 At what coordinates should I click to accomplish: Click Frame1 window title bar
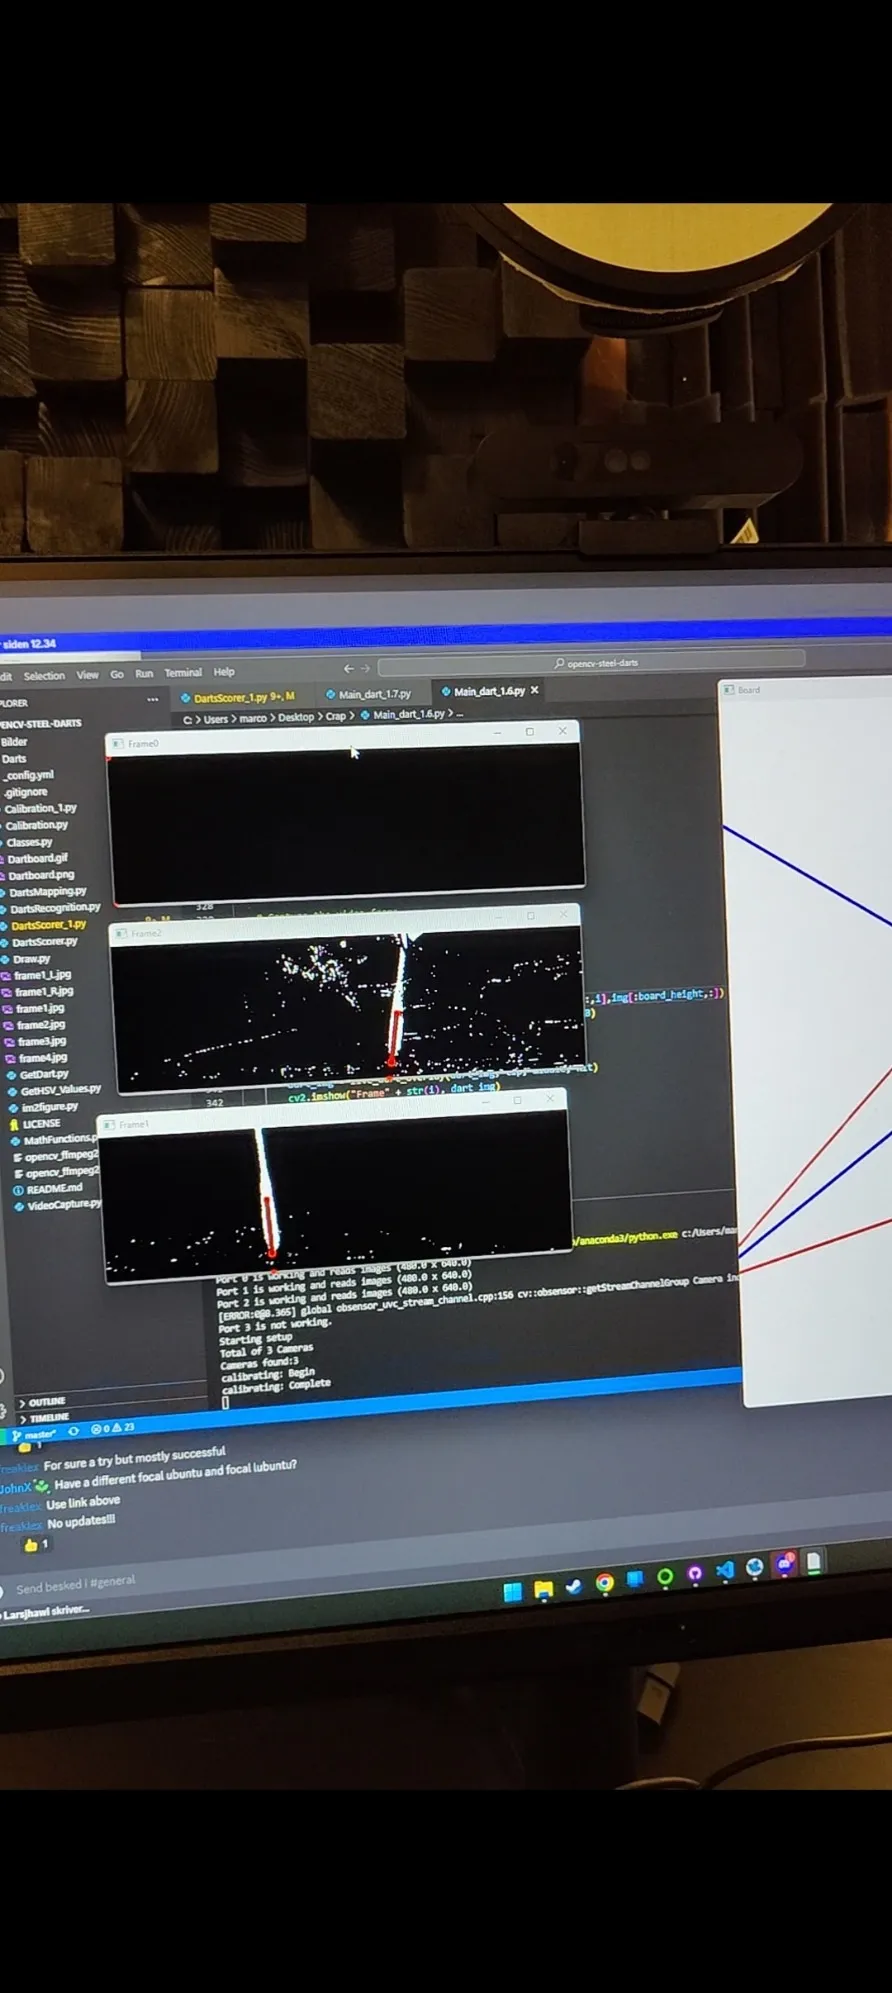tap(333, 1111)
